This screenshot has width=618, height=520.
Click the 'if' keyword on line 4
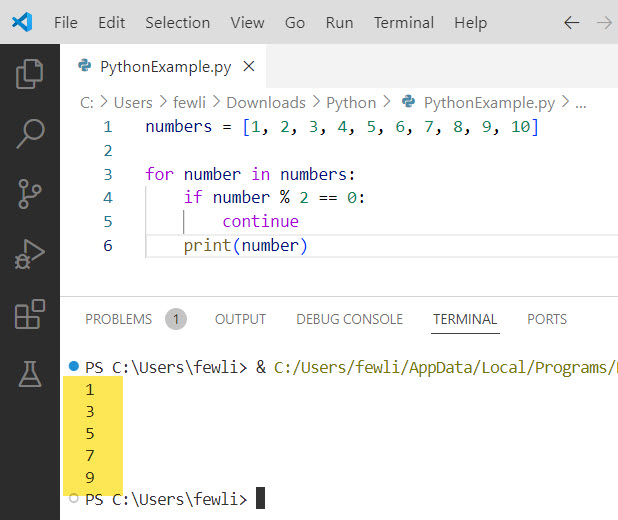[x=193, y=197]
